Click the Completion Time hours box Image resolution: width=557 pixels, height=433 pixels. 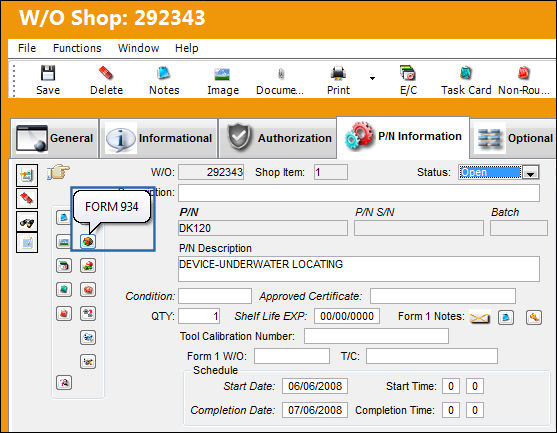451,410
